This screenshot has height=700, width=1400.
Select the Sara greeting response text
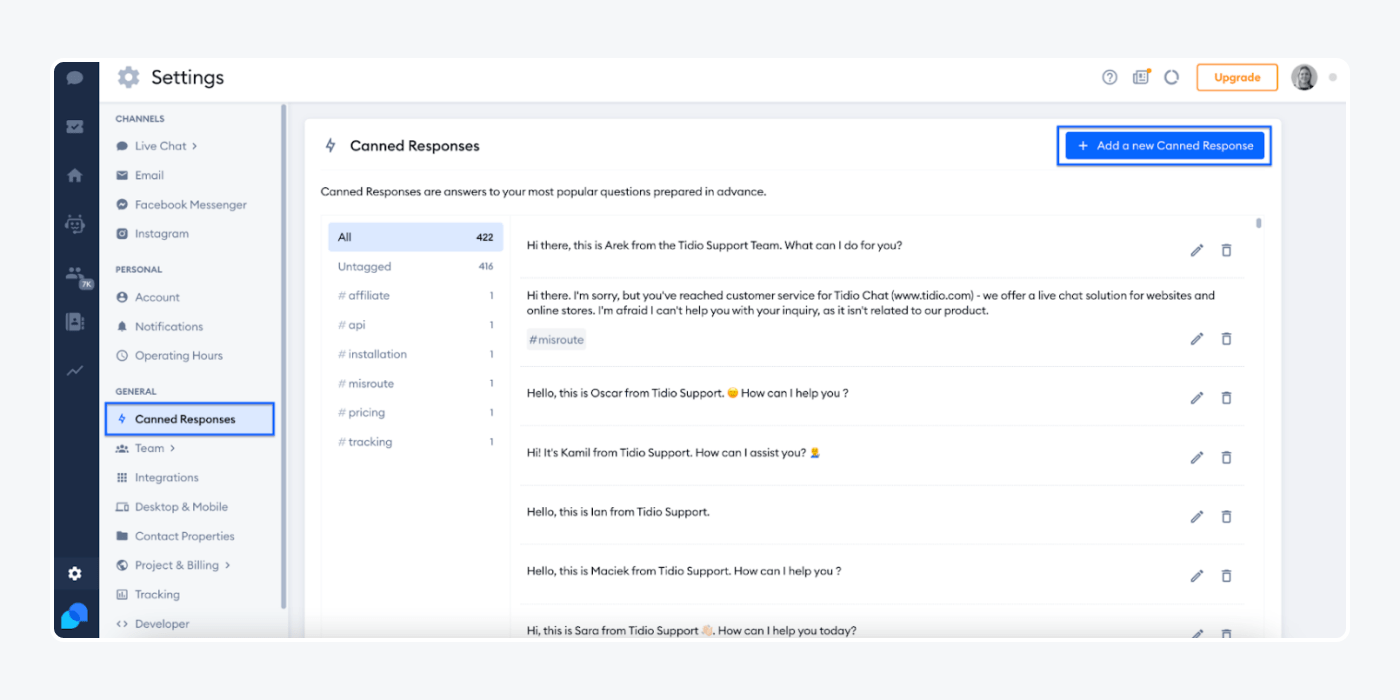click(692, 631)
